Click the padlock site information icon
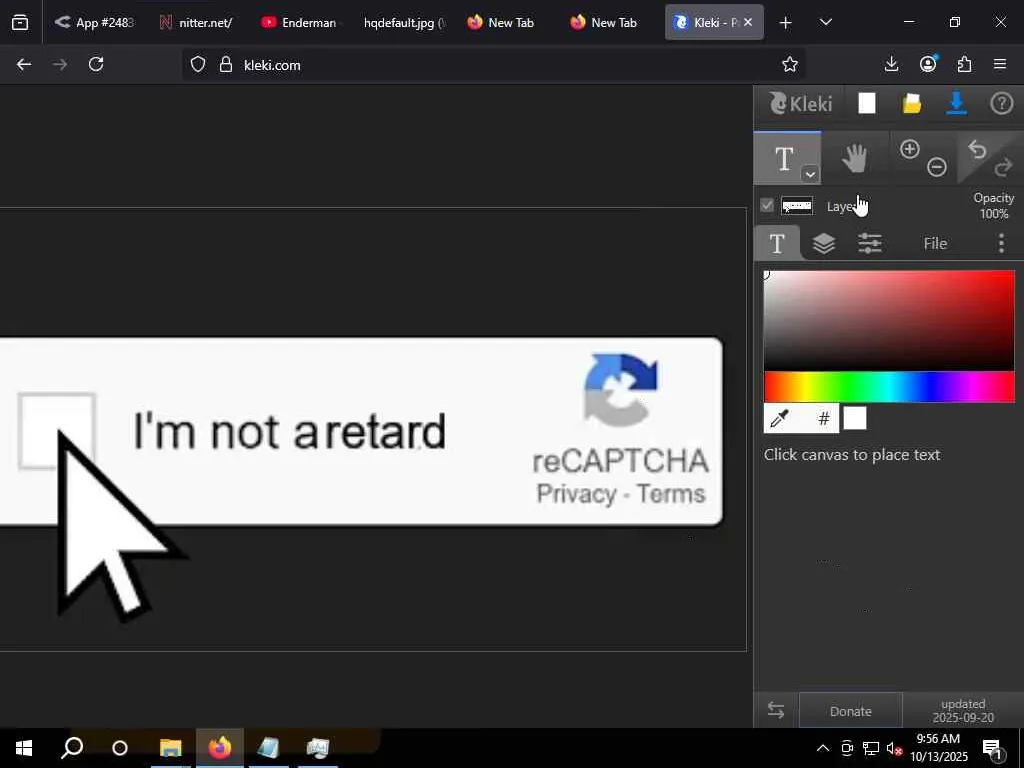 (225, 65)
